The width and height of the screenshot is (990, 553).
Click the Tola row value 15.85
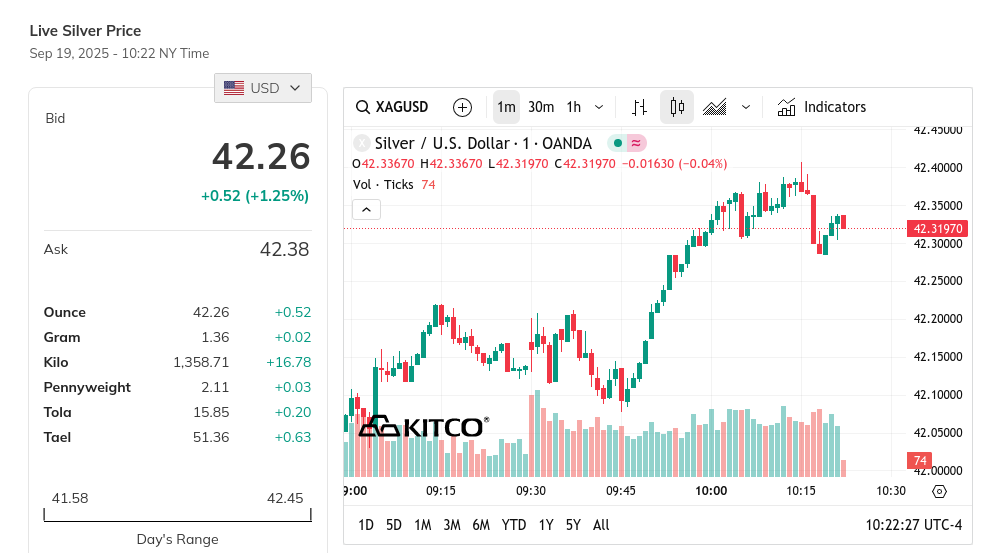[x=211, y=412]
